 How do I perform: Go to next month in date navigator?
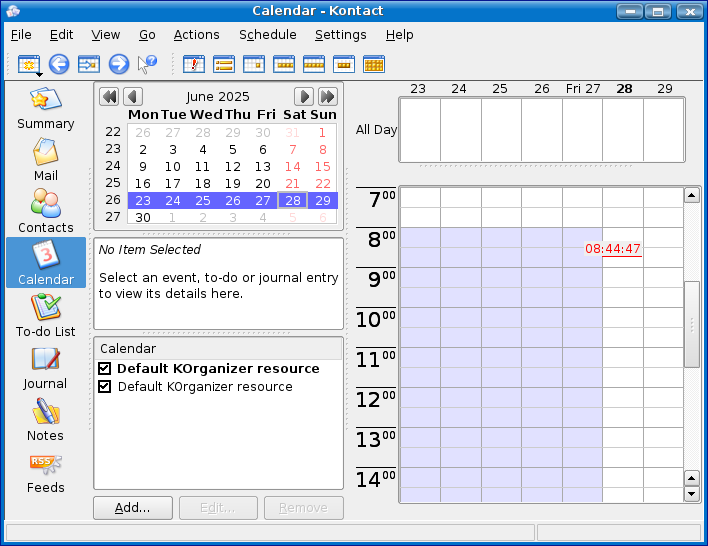tap(304, 97)
